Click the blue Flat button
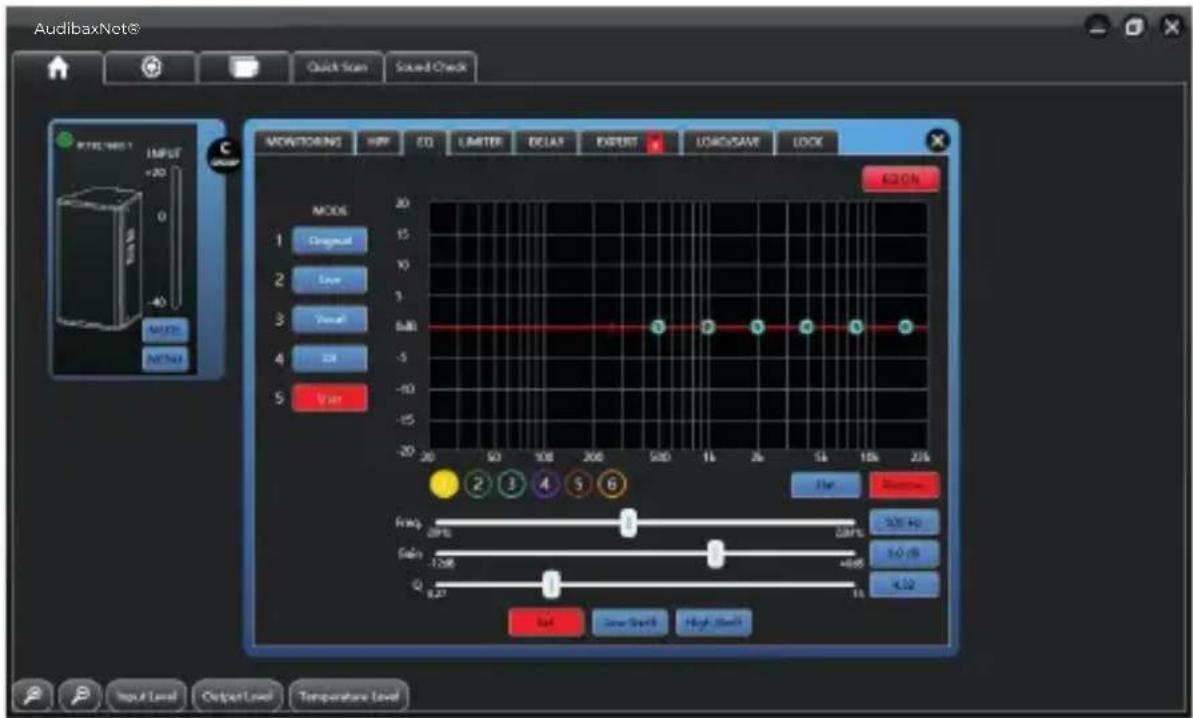This screenshot has width=1193, height=718. coord(826,484)
